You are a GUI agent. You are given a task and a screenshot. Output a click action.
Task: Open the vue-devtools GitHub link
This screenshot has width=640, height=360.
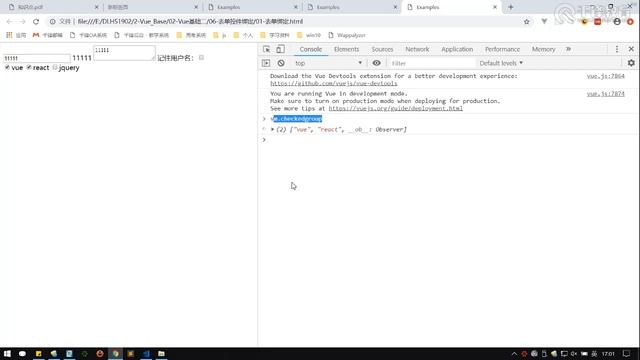(x=333, y=83)
